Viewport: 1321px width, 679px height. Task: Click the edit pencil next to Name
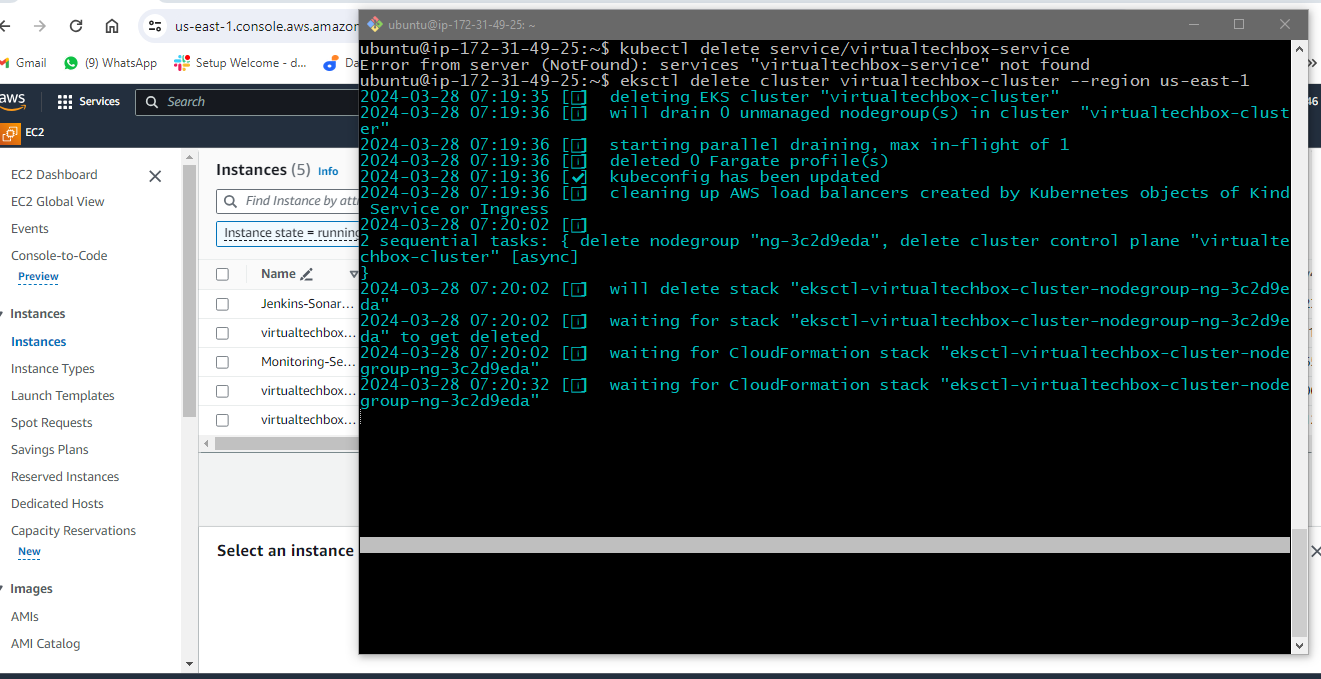pyautogui.click(x=307, y=274)
